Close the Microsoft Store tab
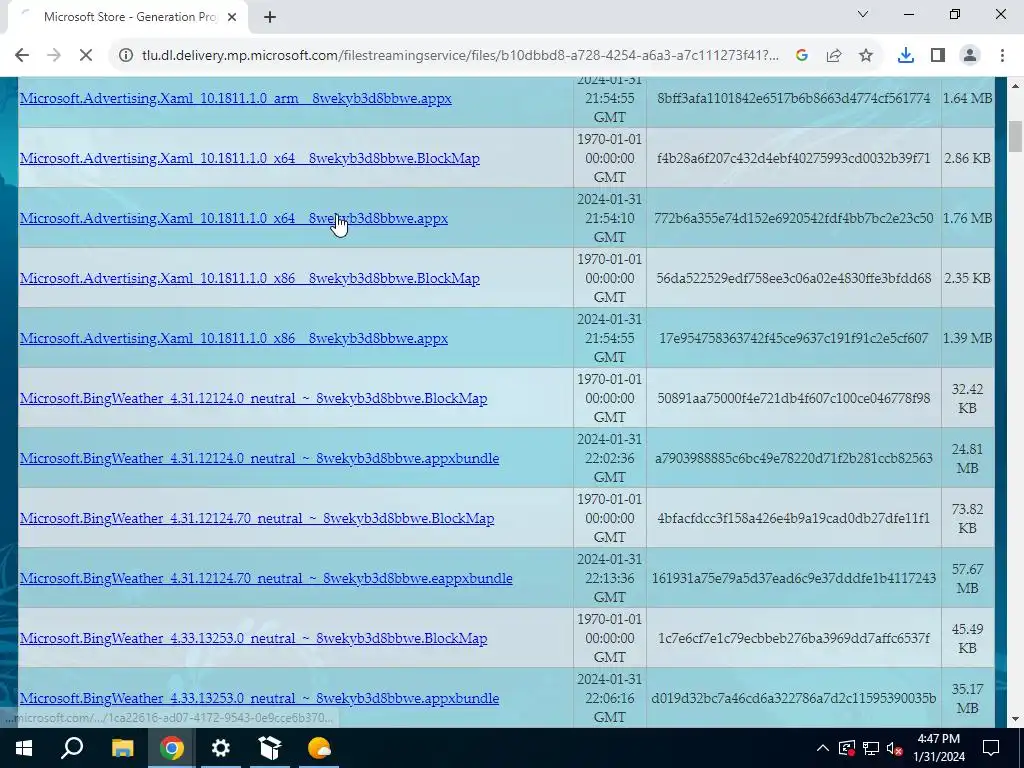Viewport: 1024px width, 768px height. pos(232,17)
